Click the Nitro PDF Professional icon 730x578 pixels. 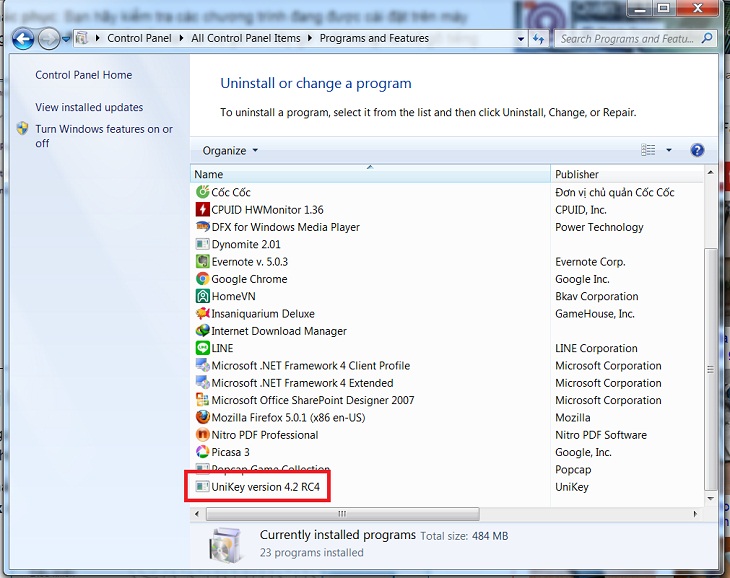point(202,435)
